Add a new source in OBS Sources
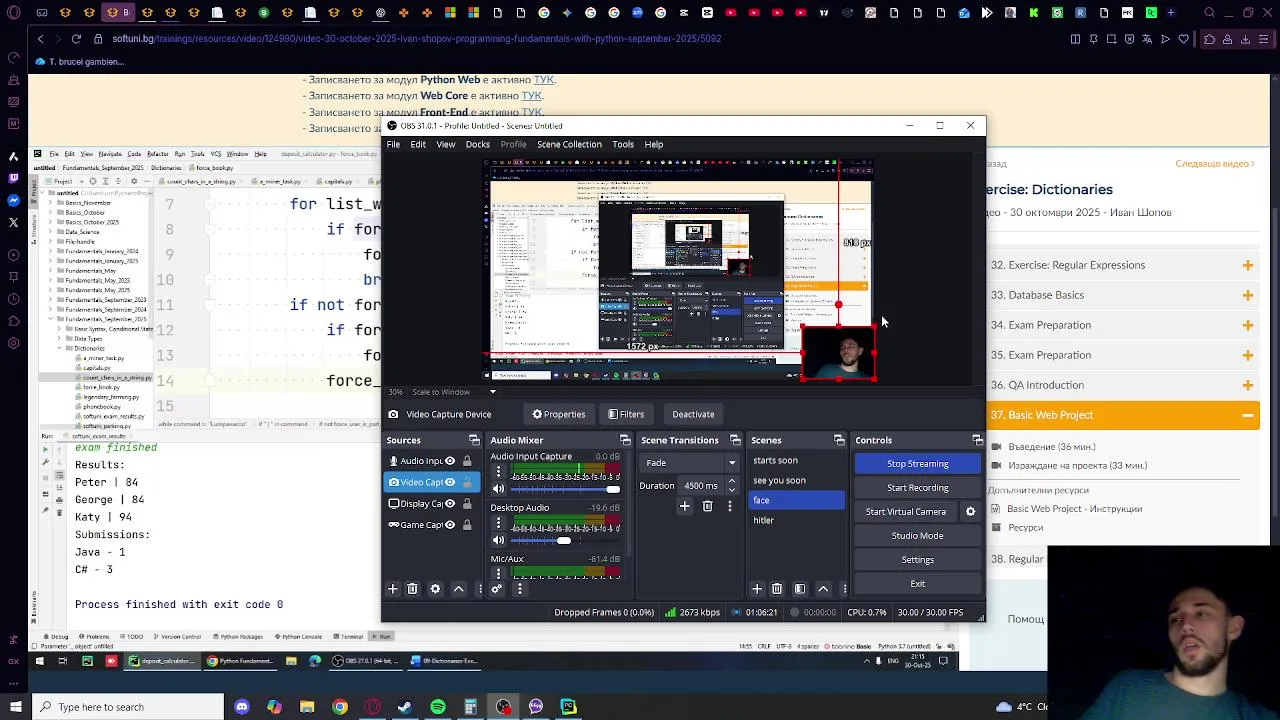The width and height of the screenshot is (1280, 720). (x=393, y=589)
